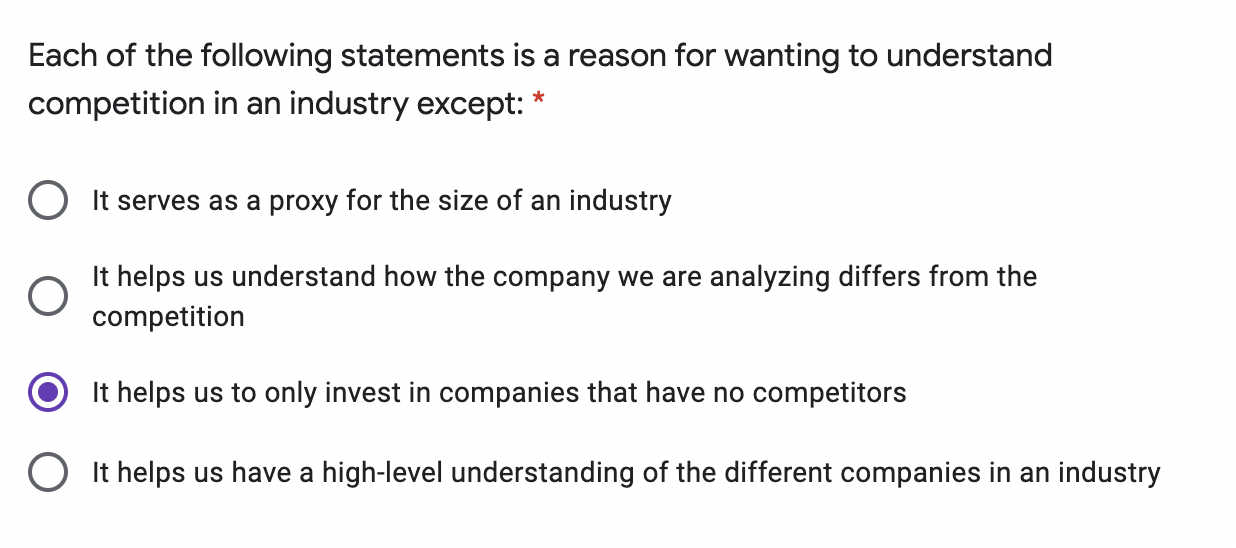The width and height of the screenshot is (1236, 548).
Task: Select the "proxy for the size" radio button
Action: click(x=47, y=201)
